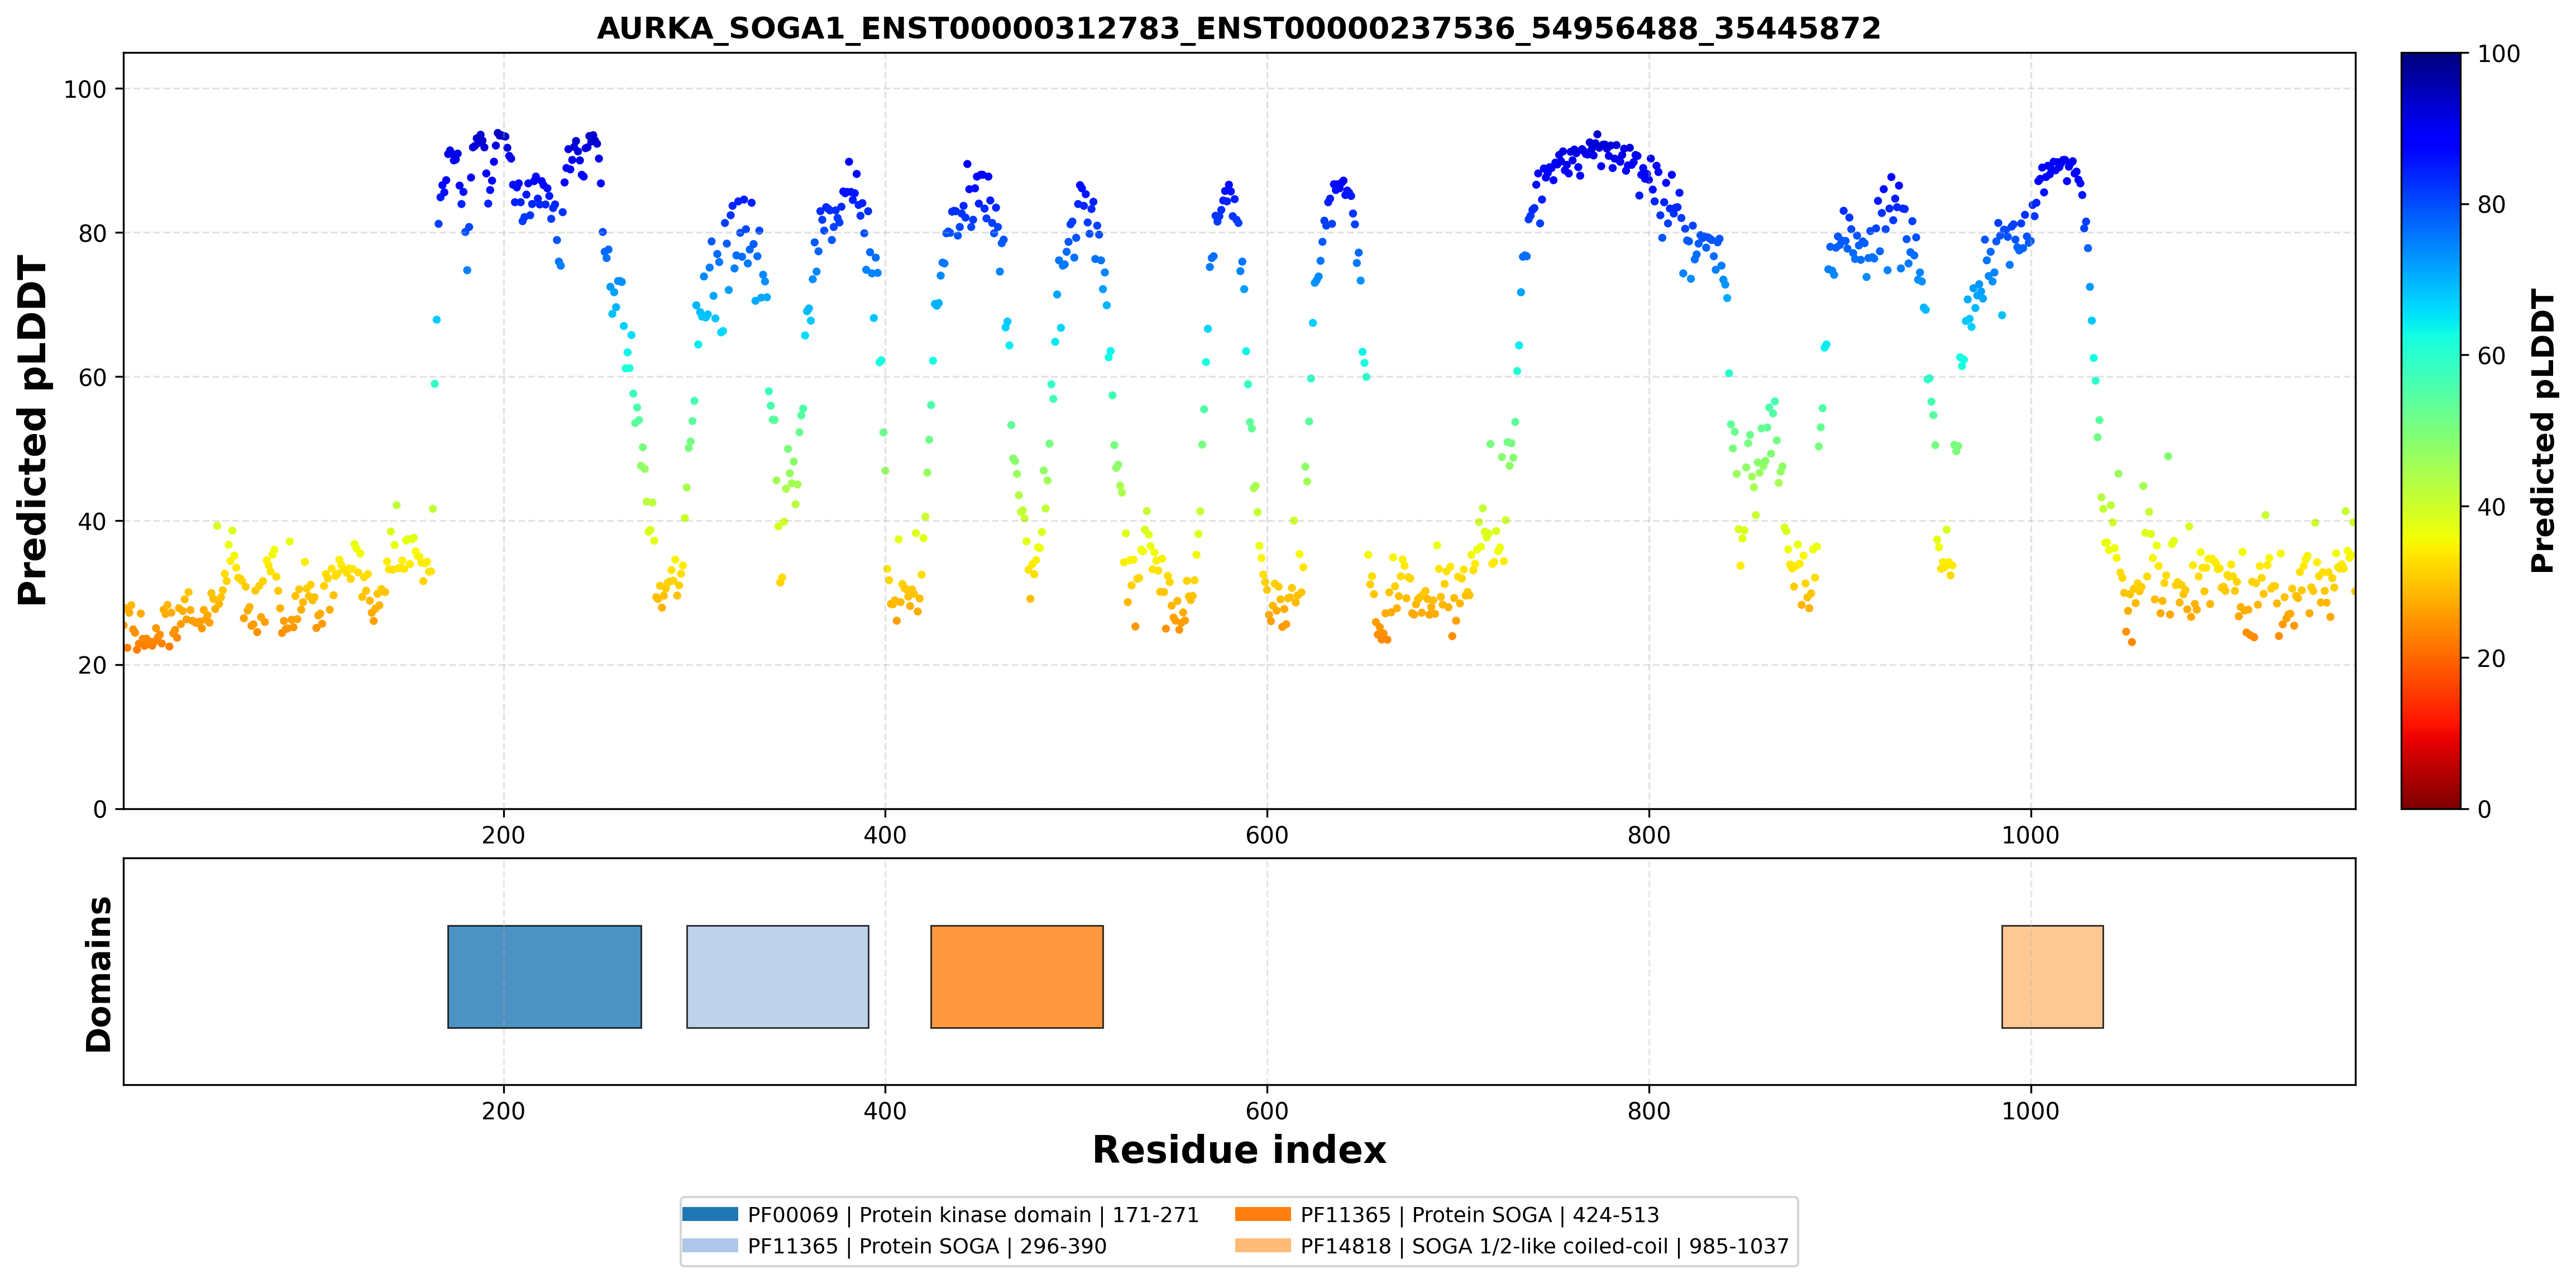
Task: Click the Predicted pLDDT y-axis label
Action: (x=32, y=431)
